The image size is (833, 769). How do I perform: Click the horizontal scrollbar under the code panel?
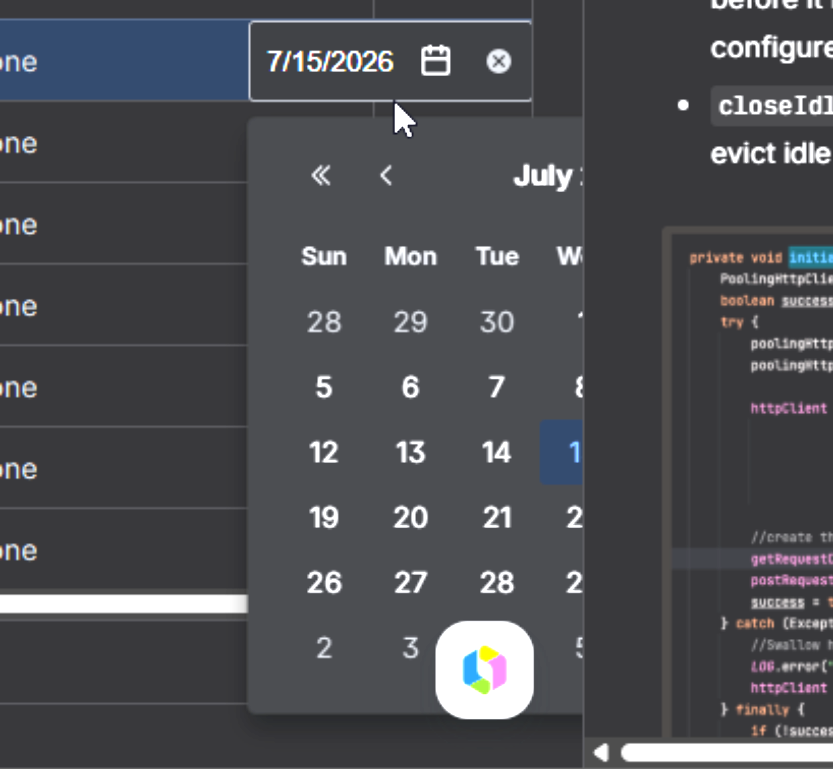click(x=727, y=753)
